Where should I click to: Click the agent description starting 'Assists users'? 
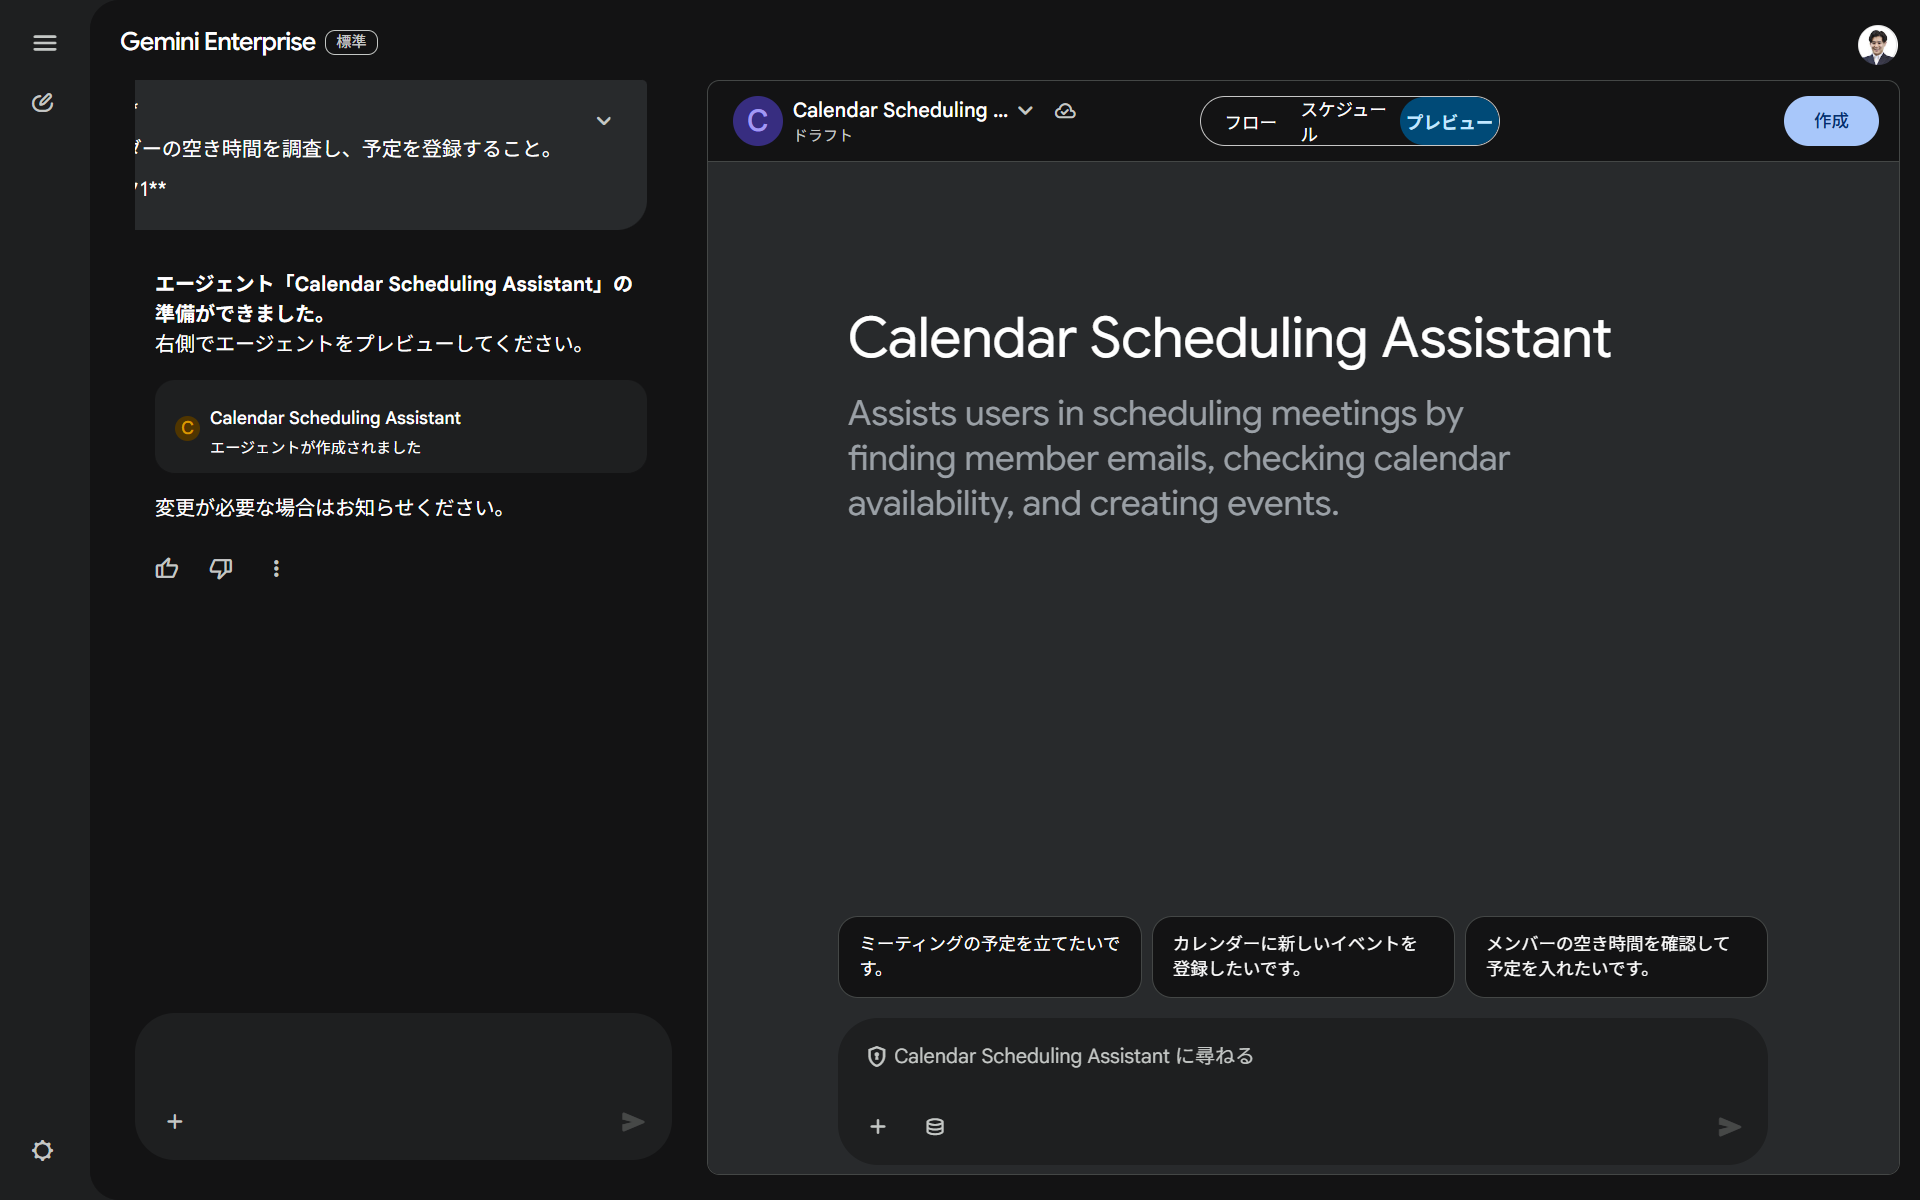click(x=1178, y=458)
